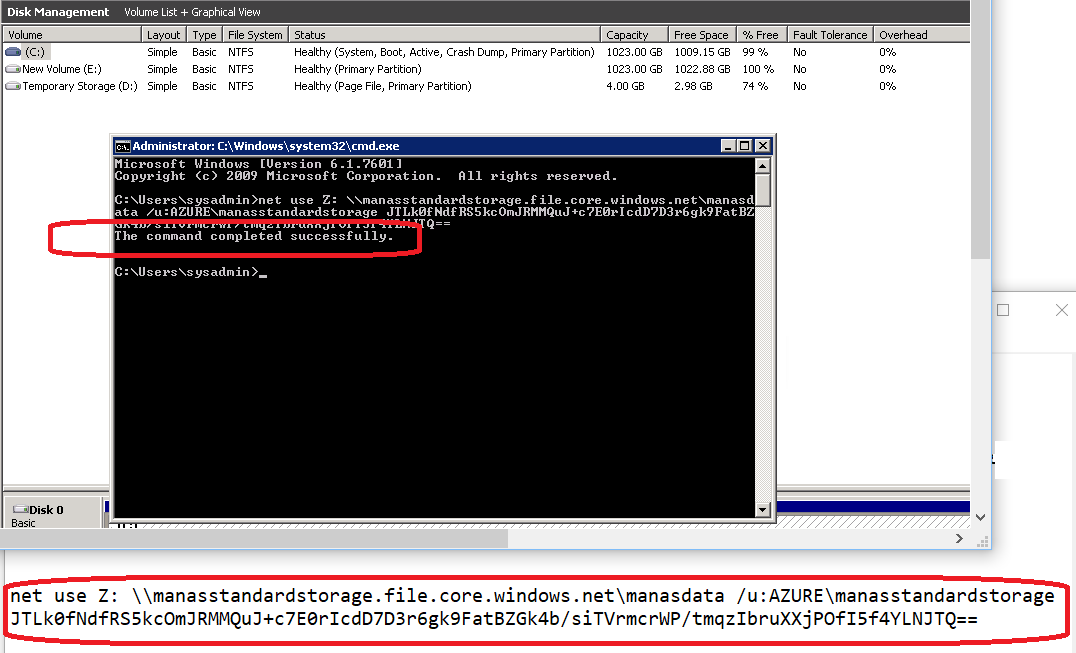This screenshot has width=1076, height=653.
Task: Click the 'Healthy (Primary Partition)' status text
Action: tap(358, 69)
